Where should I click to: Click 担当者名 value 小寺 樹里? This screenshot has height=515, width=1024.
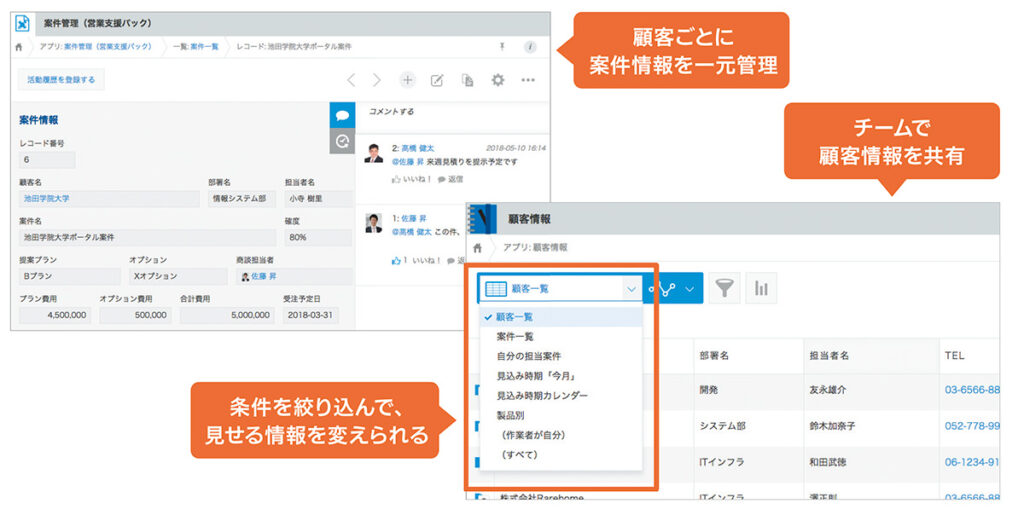click(318, 198)
